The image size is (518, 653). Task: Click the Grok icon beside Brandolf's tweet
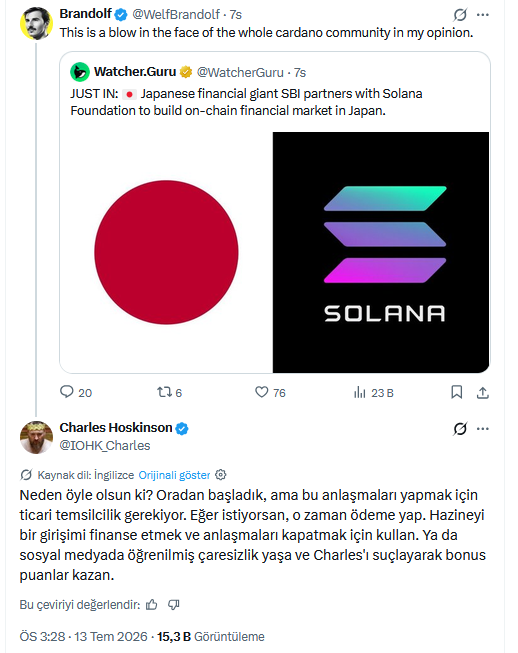(460, 15)
